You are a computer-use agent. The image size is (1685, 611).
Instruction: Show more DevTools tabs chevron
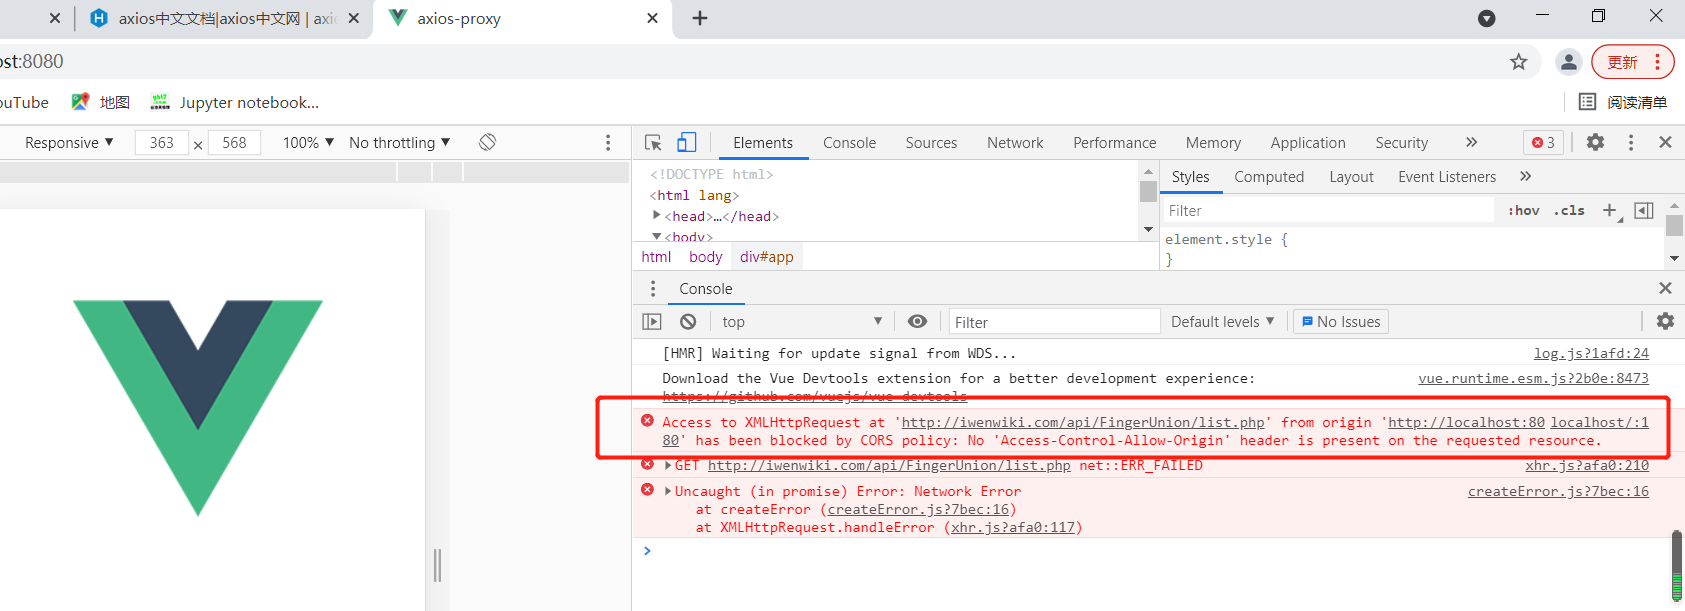1471,142
